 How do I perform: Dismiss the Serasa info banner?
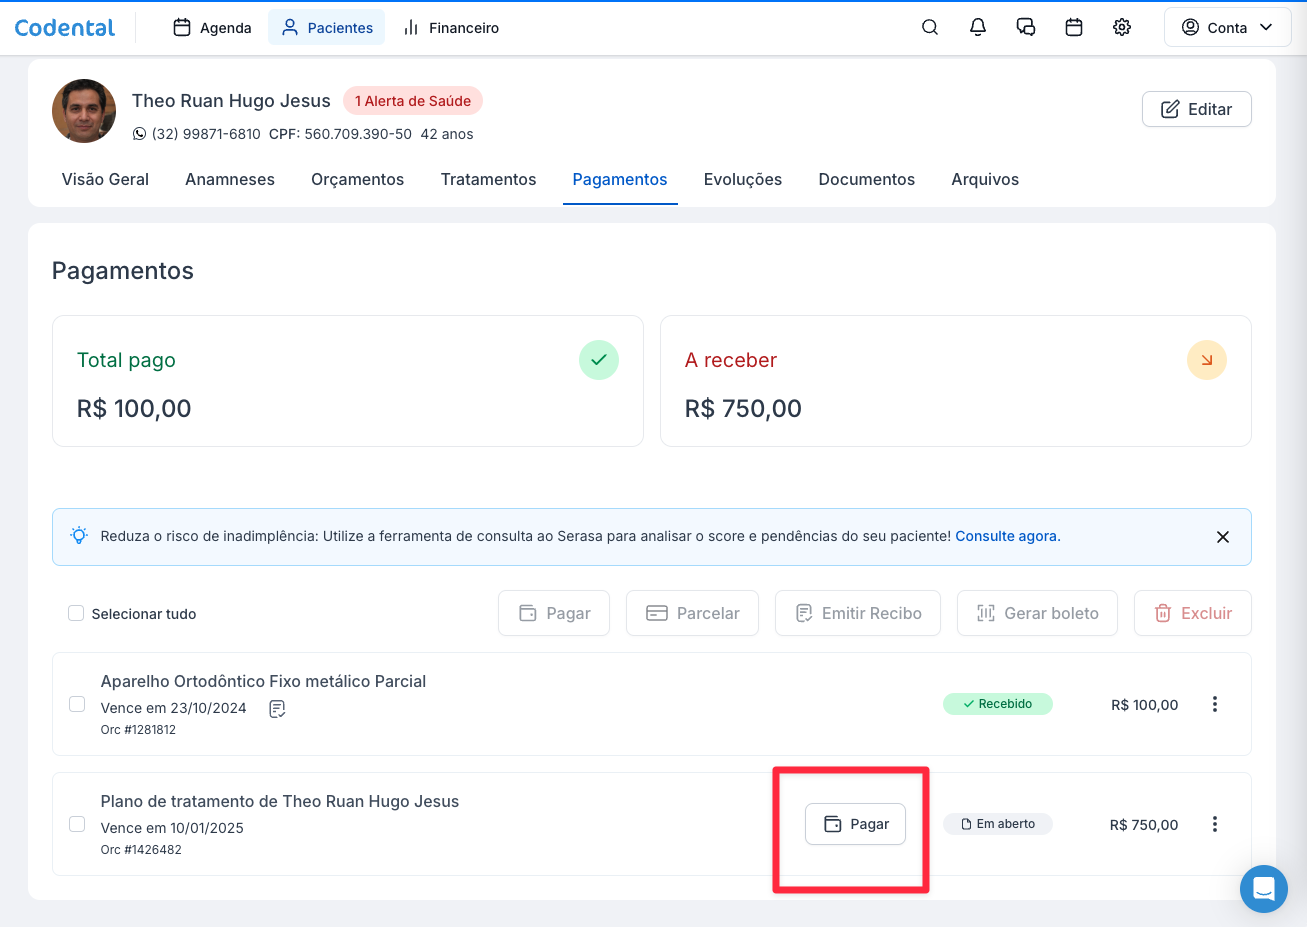tap(1222, 537)
